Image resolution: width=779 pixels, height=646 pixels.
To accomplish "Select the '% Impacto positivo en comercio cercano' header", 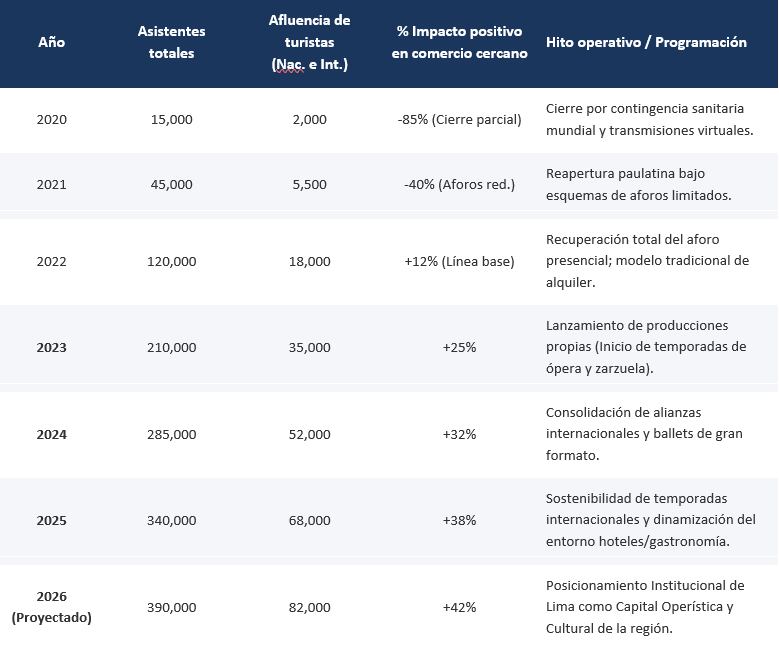I will click(460, 42).
